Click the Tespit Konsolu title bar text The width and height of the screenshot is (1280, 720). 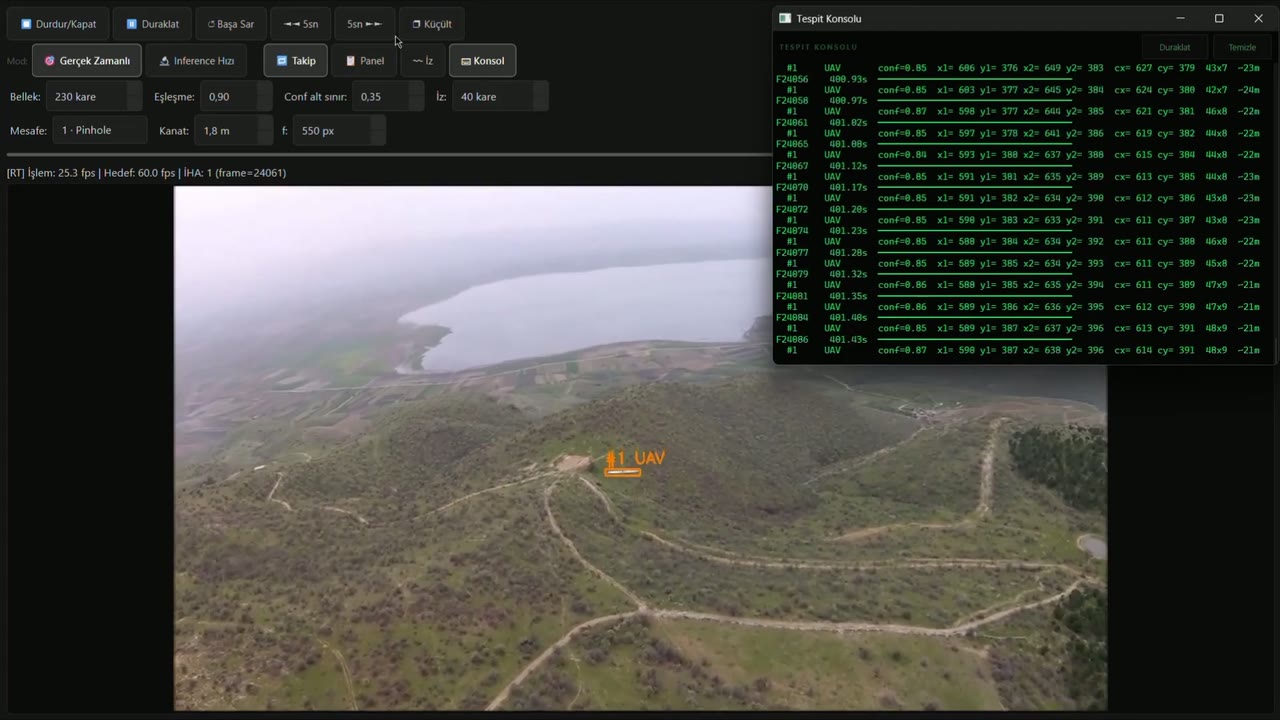tap(829, 18)
